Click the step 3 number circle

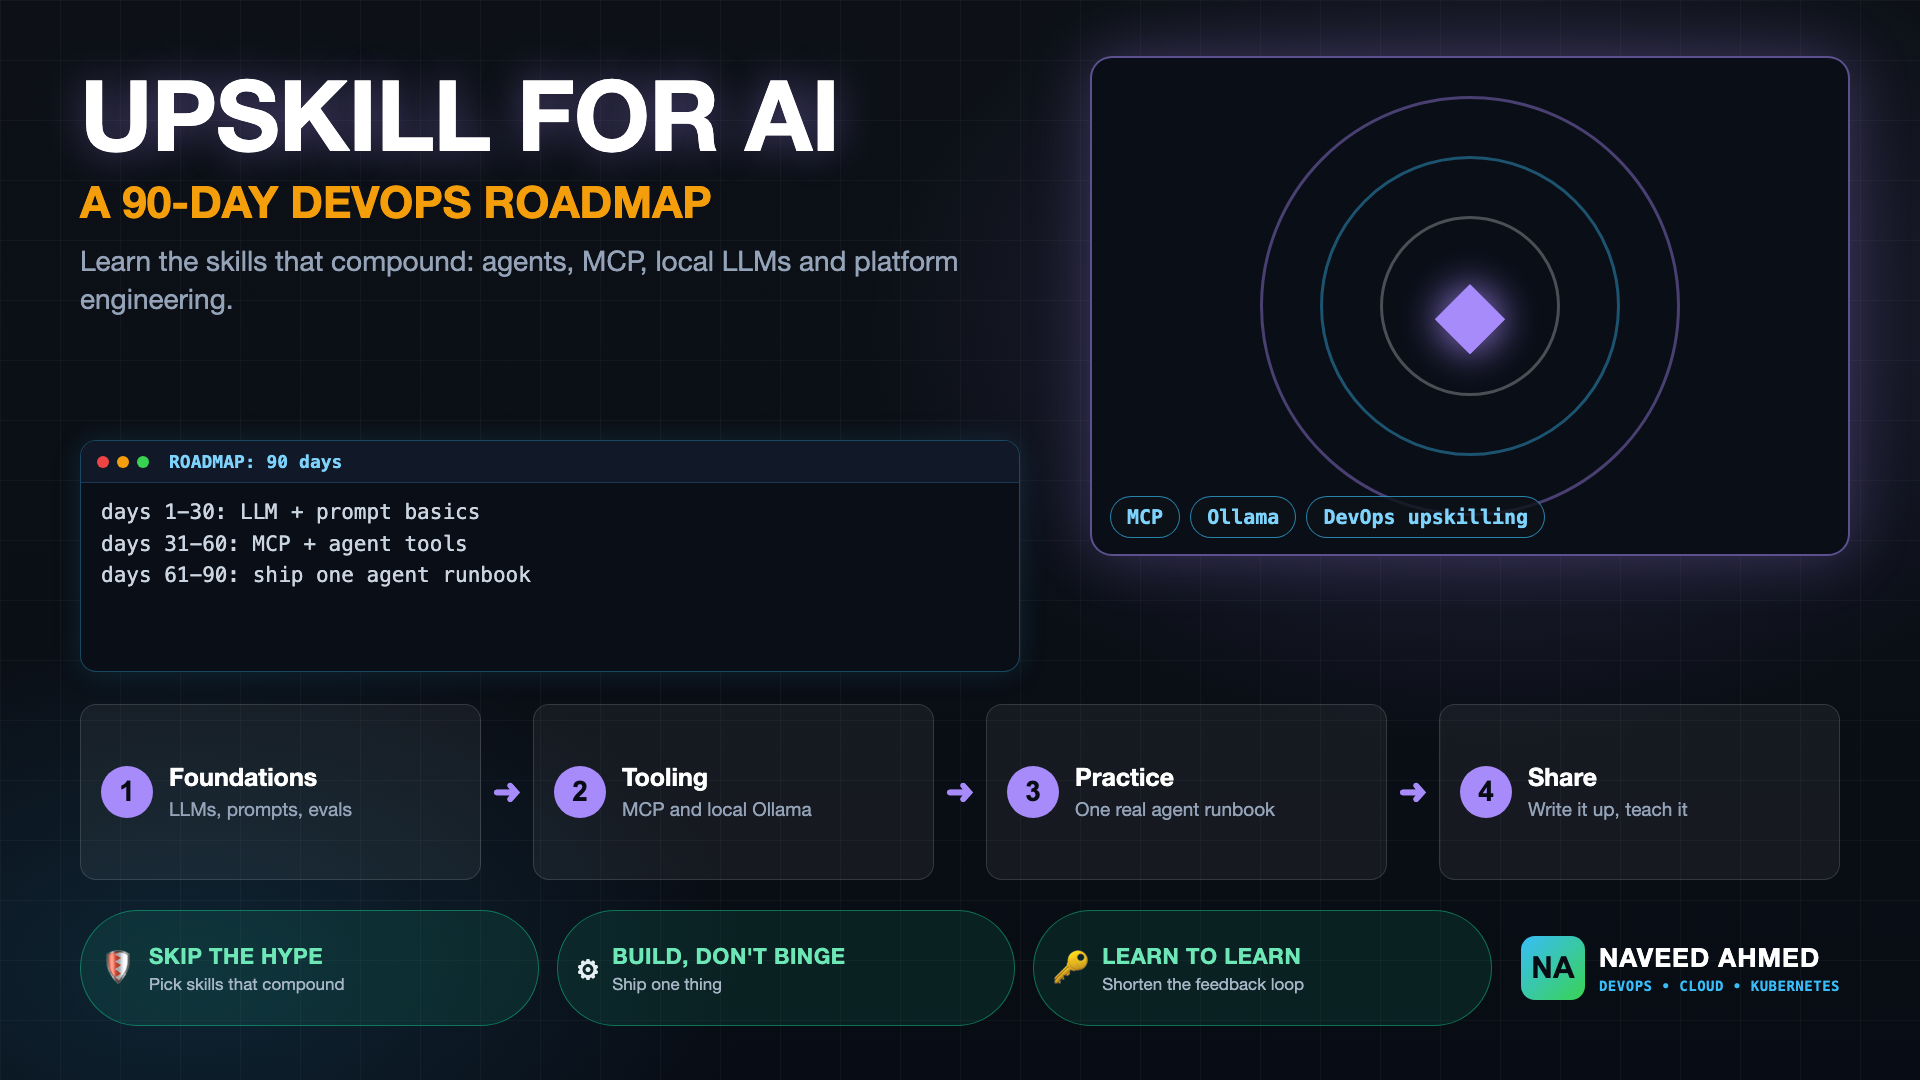pos(1033,792)
